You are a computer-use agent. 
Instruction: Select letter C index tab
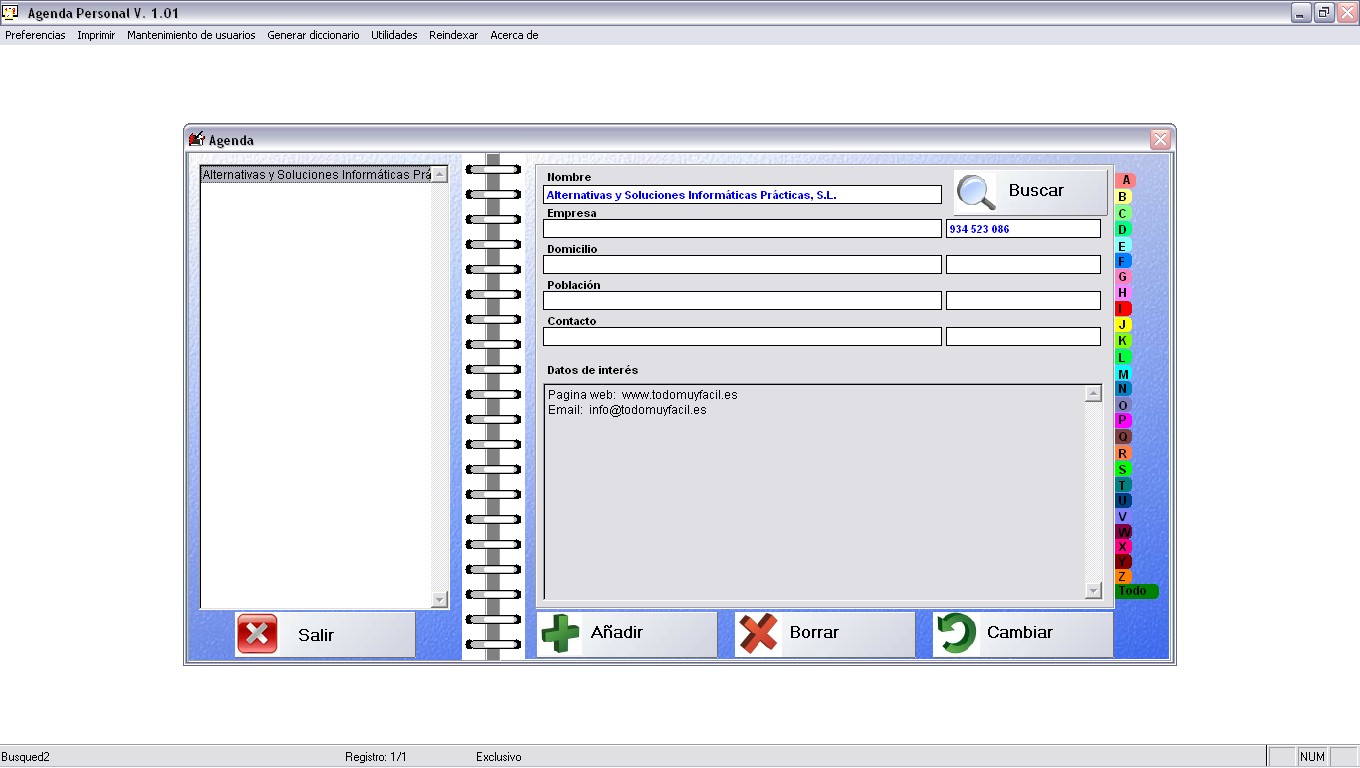(x=1123, y=213)
